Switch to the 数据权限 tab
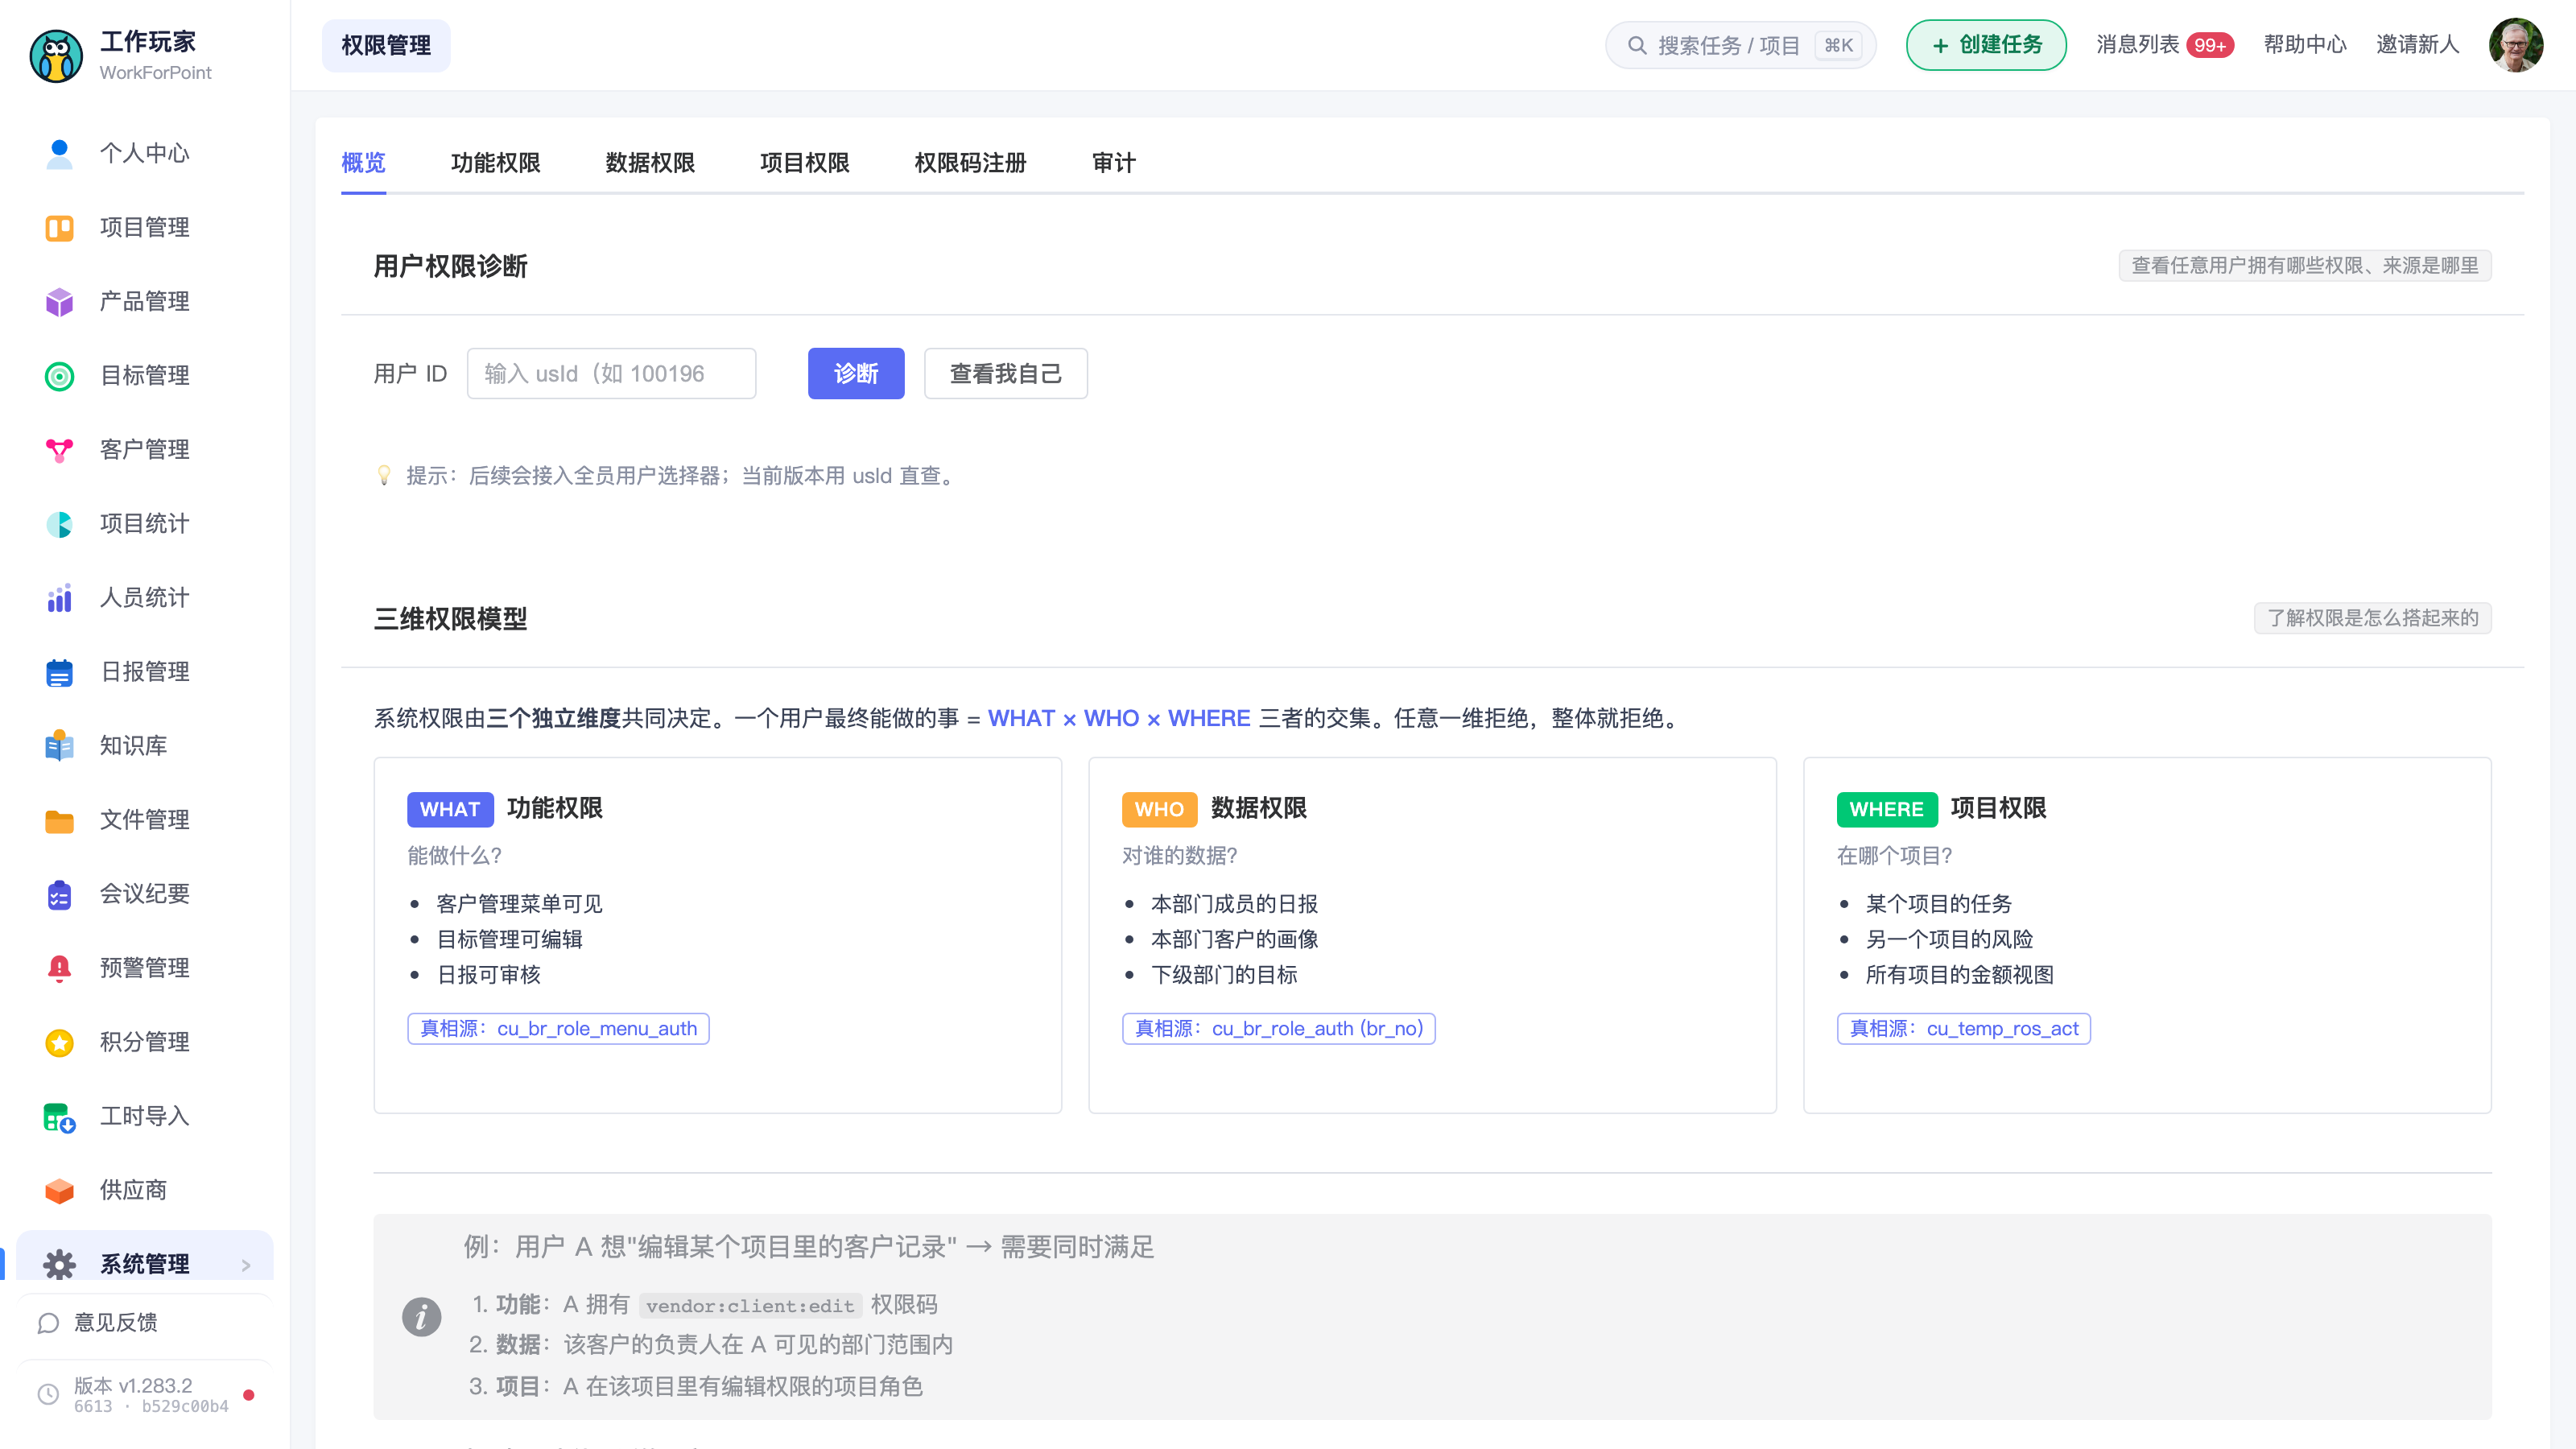This screenshot has width=2576, height=1449. coord(650,162)
